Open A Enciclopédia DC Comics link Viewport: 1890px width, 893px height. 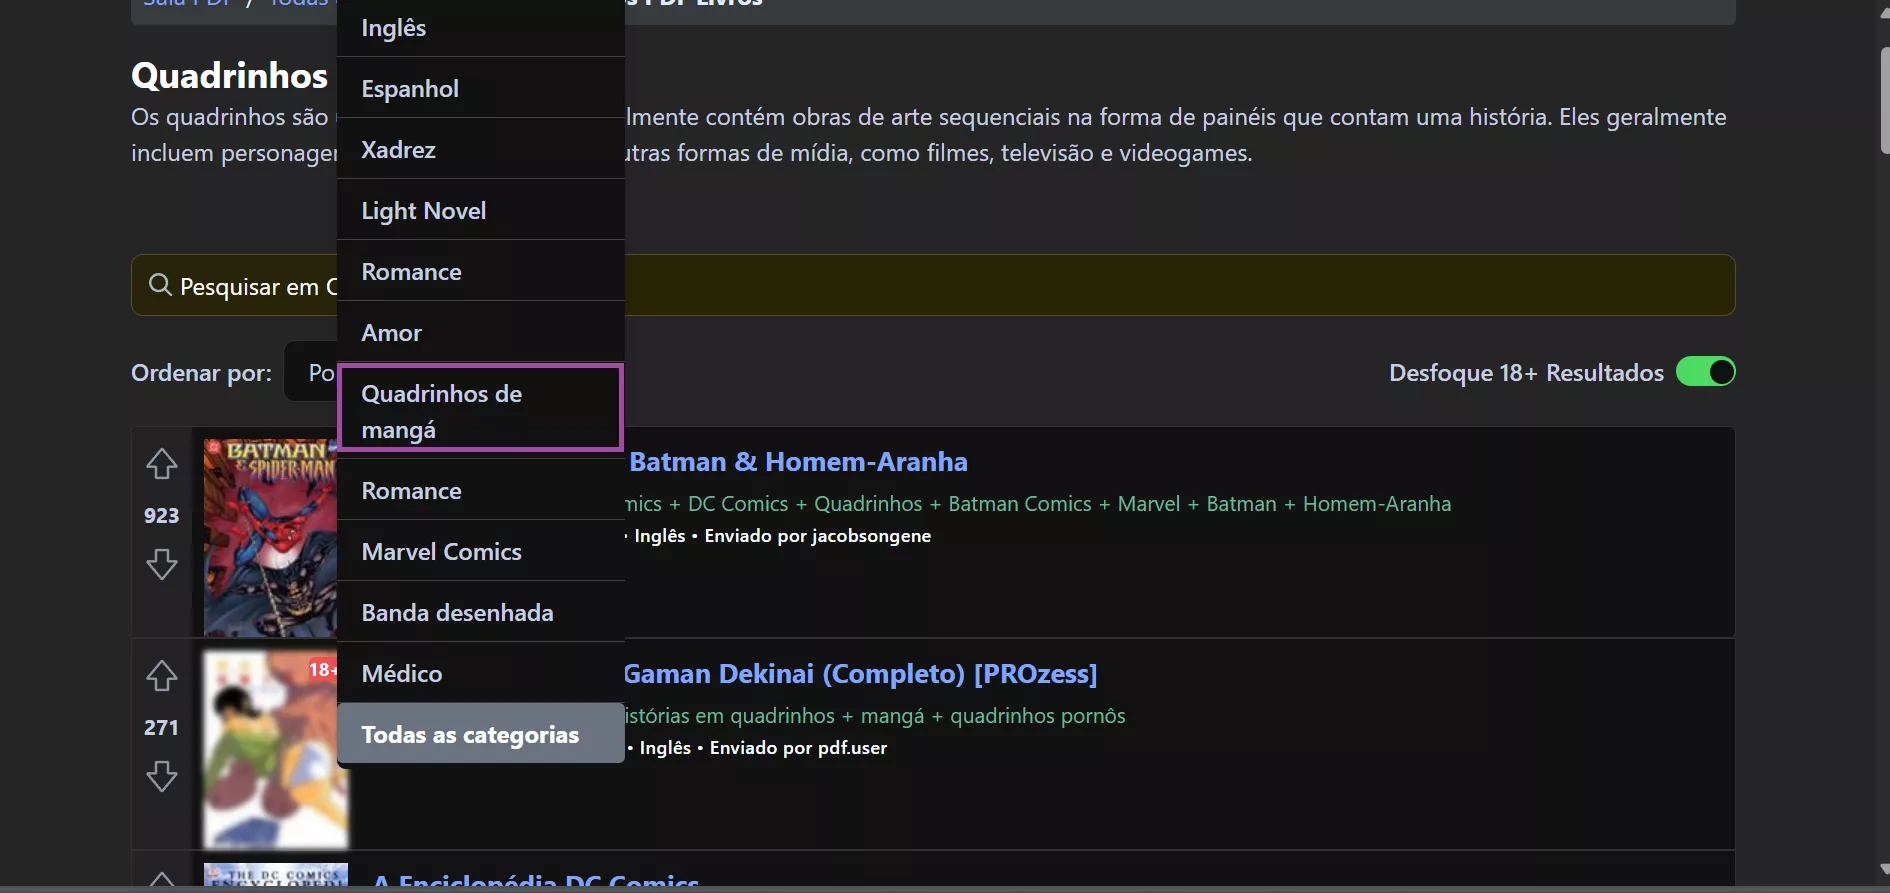point(536,882)
